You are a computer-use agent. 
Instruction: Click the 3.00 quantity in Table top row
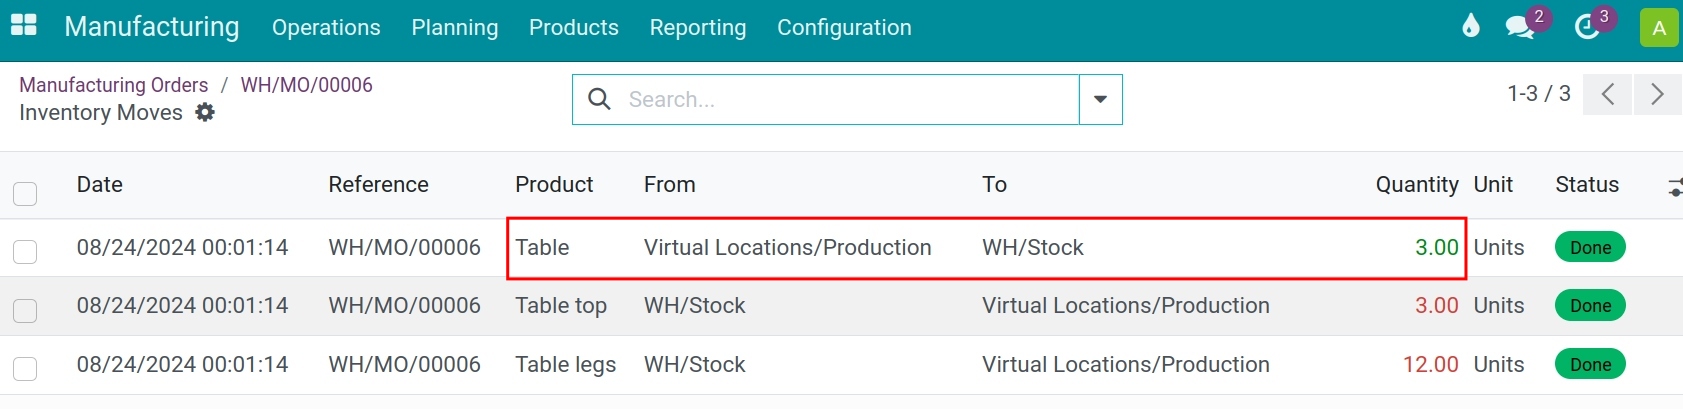pyautogui.click(x=1437, y=305)
